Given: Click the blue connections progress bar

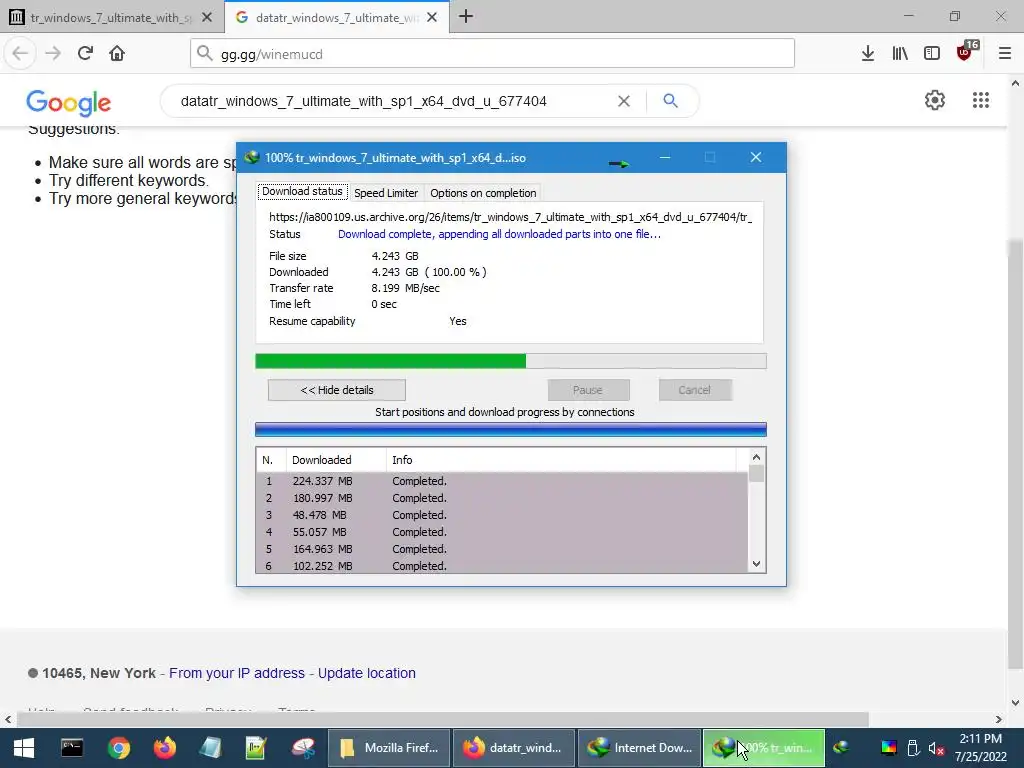Looking at the screenshot, I should [511, 429].
